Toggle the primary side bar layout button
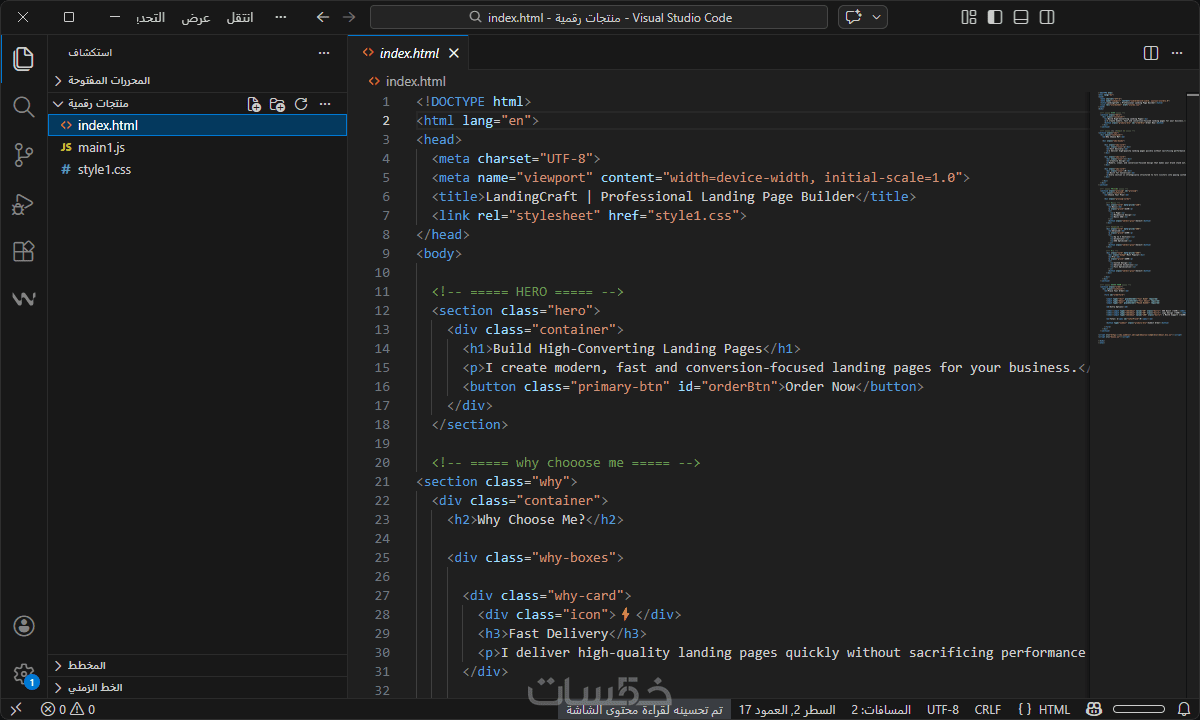Viewport: 1200px width, 720px height. click(995, 17)
